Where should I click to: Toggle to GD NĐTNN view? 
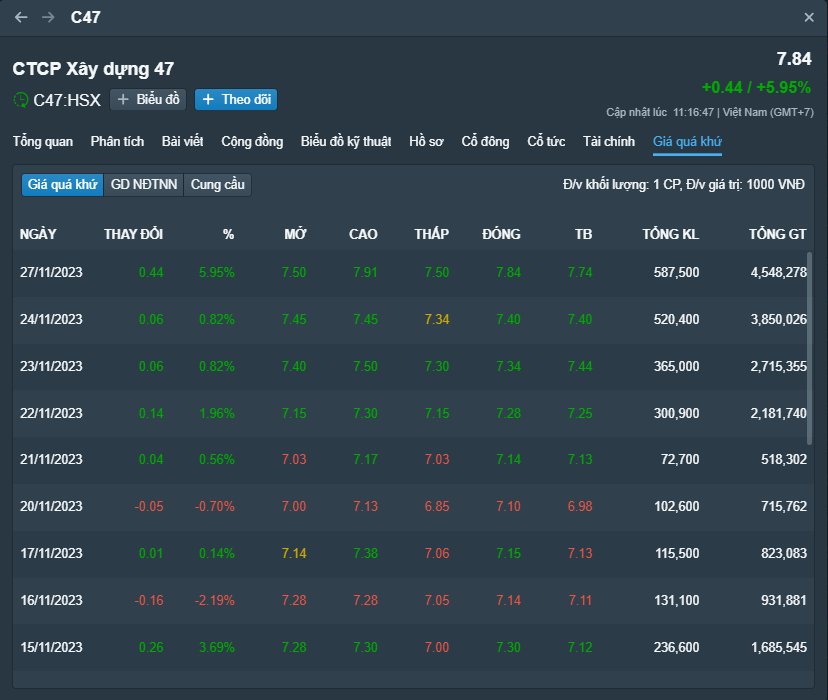pyautogui.click(x=144, y=184)
